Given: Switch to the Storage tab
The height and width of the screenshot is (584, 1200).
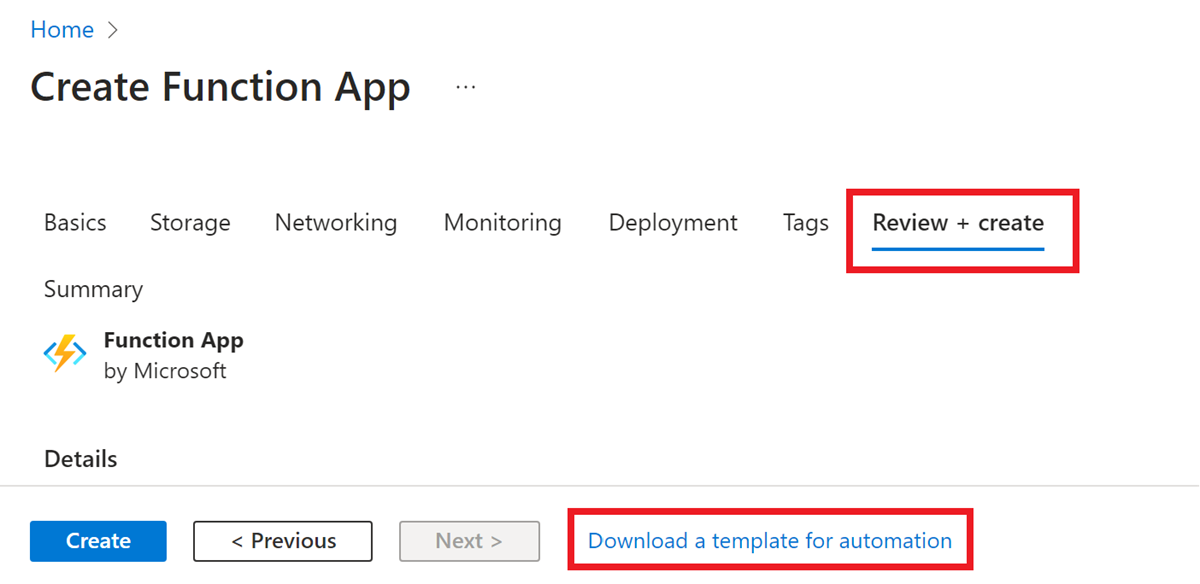Looking at the screenshot, I should 190,222.
